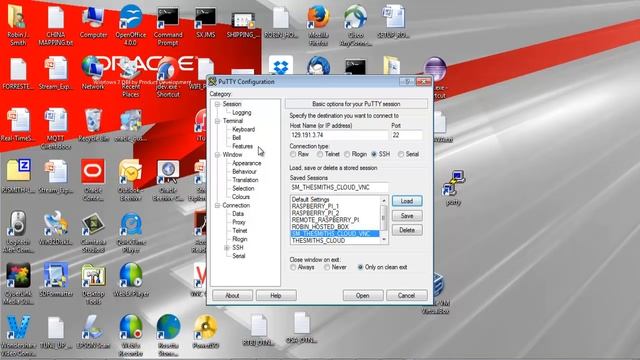
Task: Open the SX JMS desktop shortcut
Action: tap(205, 22)
